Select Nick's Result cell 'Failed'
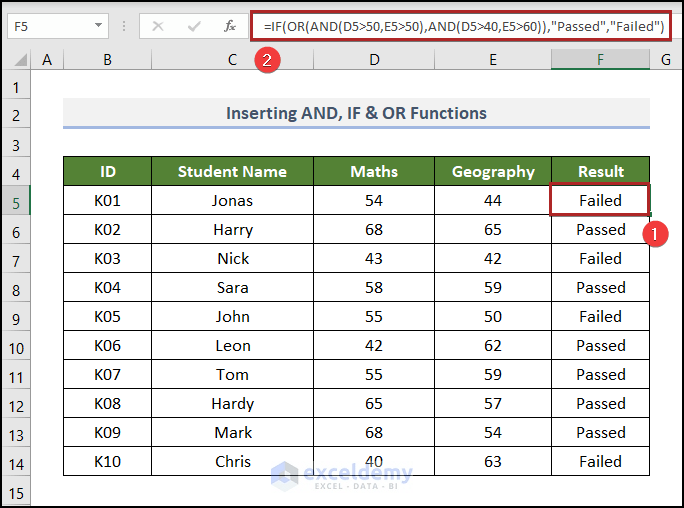Screen dimensions: 684x508 600,259
